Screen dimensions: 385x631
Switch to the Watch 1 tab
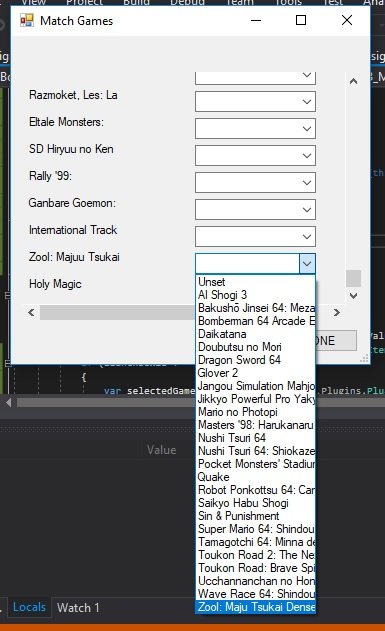78,608
